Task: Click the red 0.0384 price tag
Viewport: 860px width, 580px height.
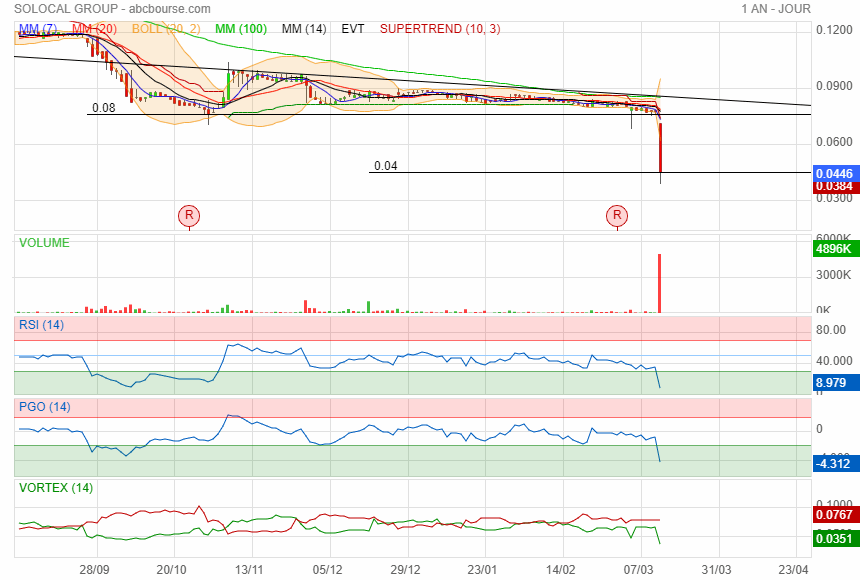Action: click(836, 187)
